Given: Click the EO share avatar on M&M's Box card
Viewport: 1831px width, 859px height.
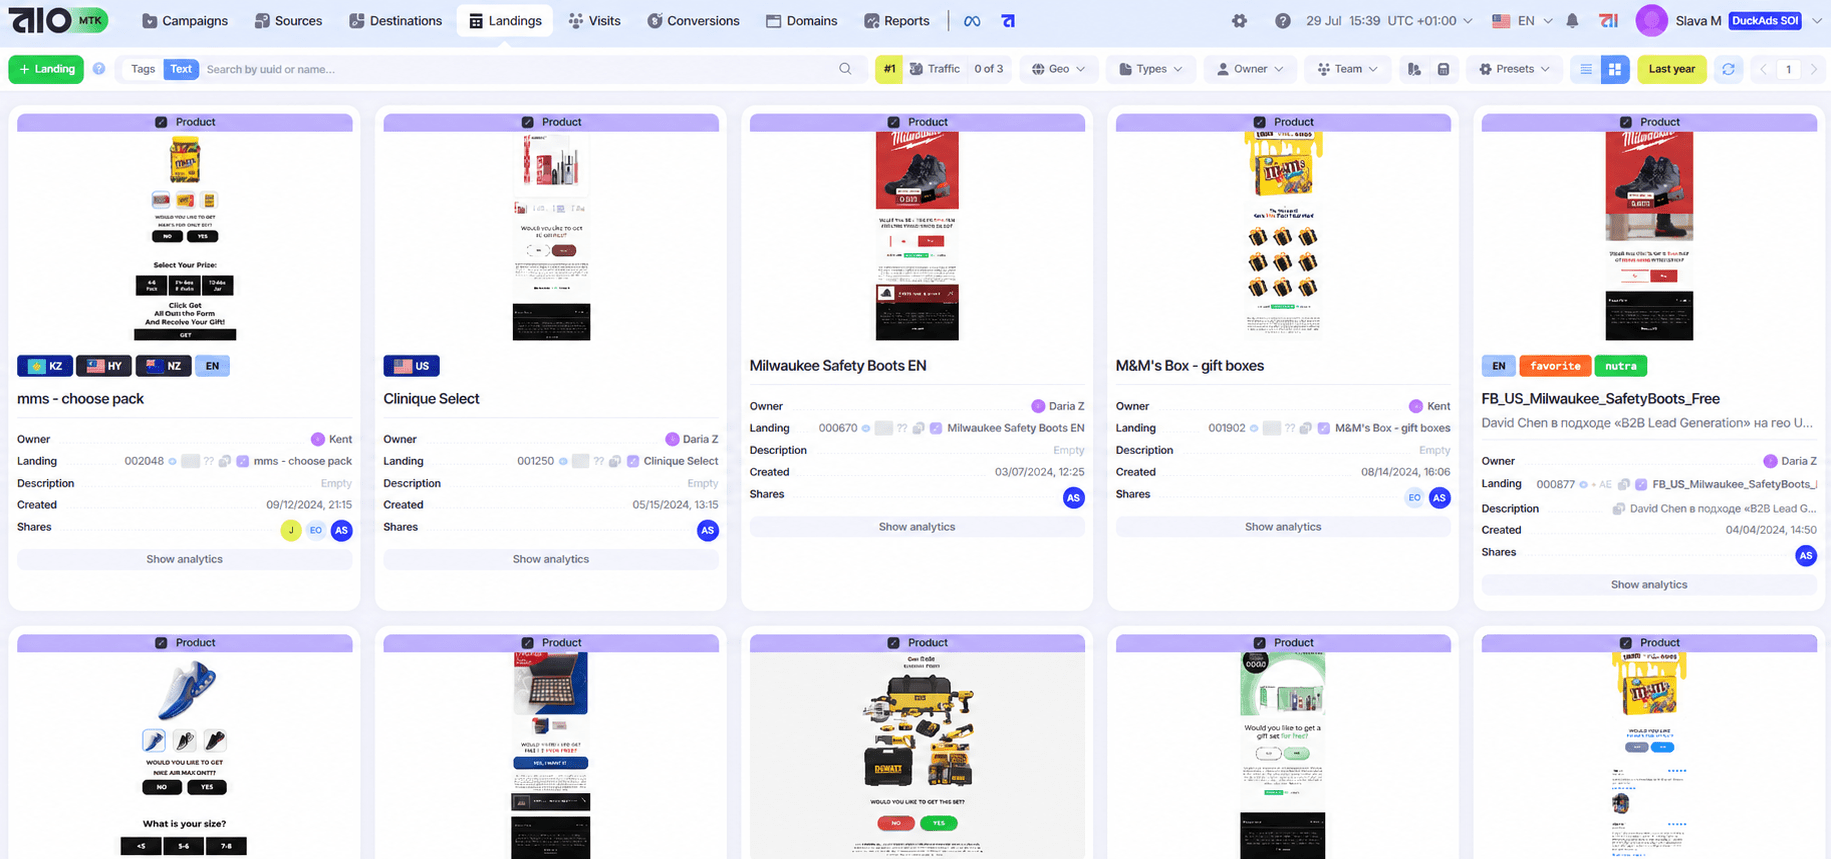Looking at the screenshot, I should click(x=1414, y=497).
